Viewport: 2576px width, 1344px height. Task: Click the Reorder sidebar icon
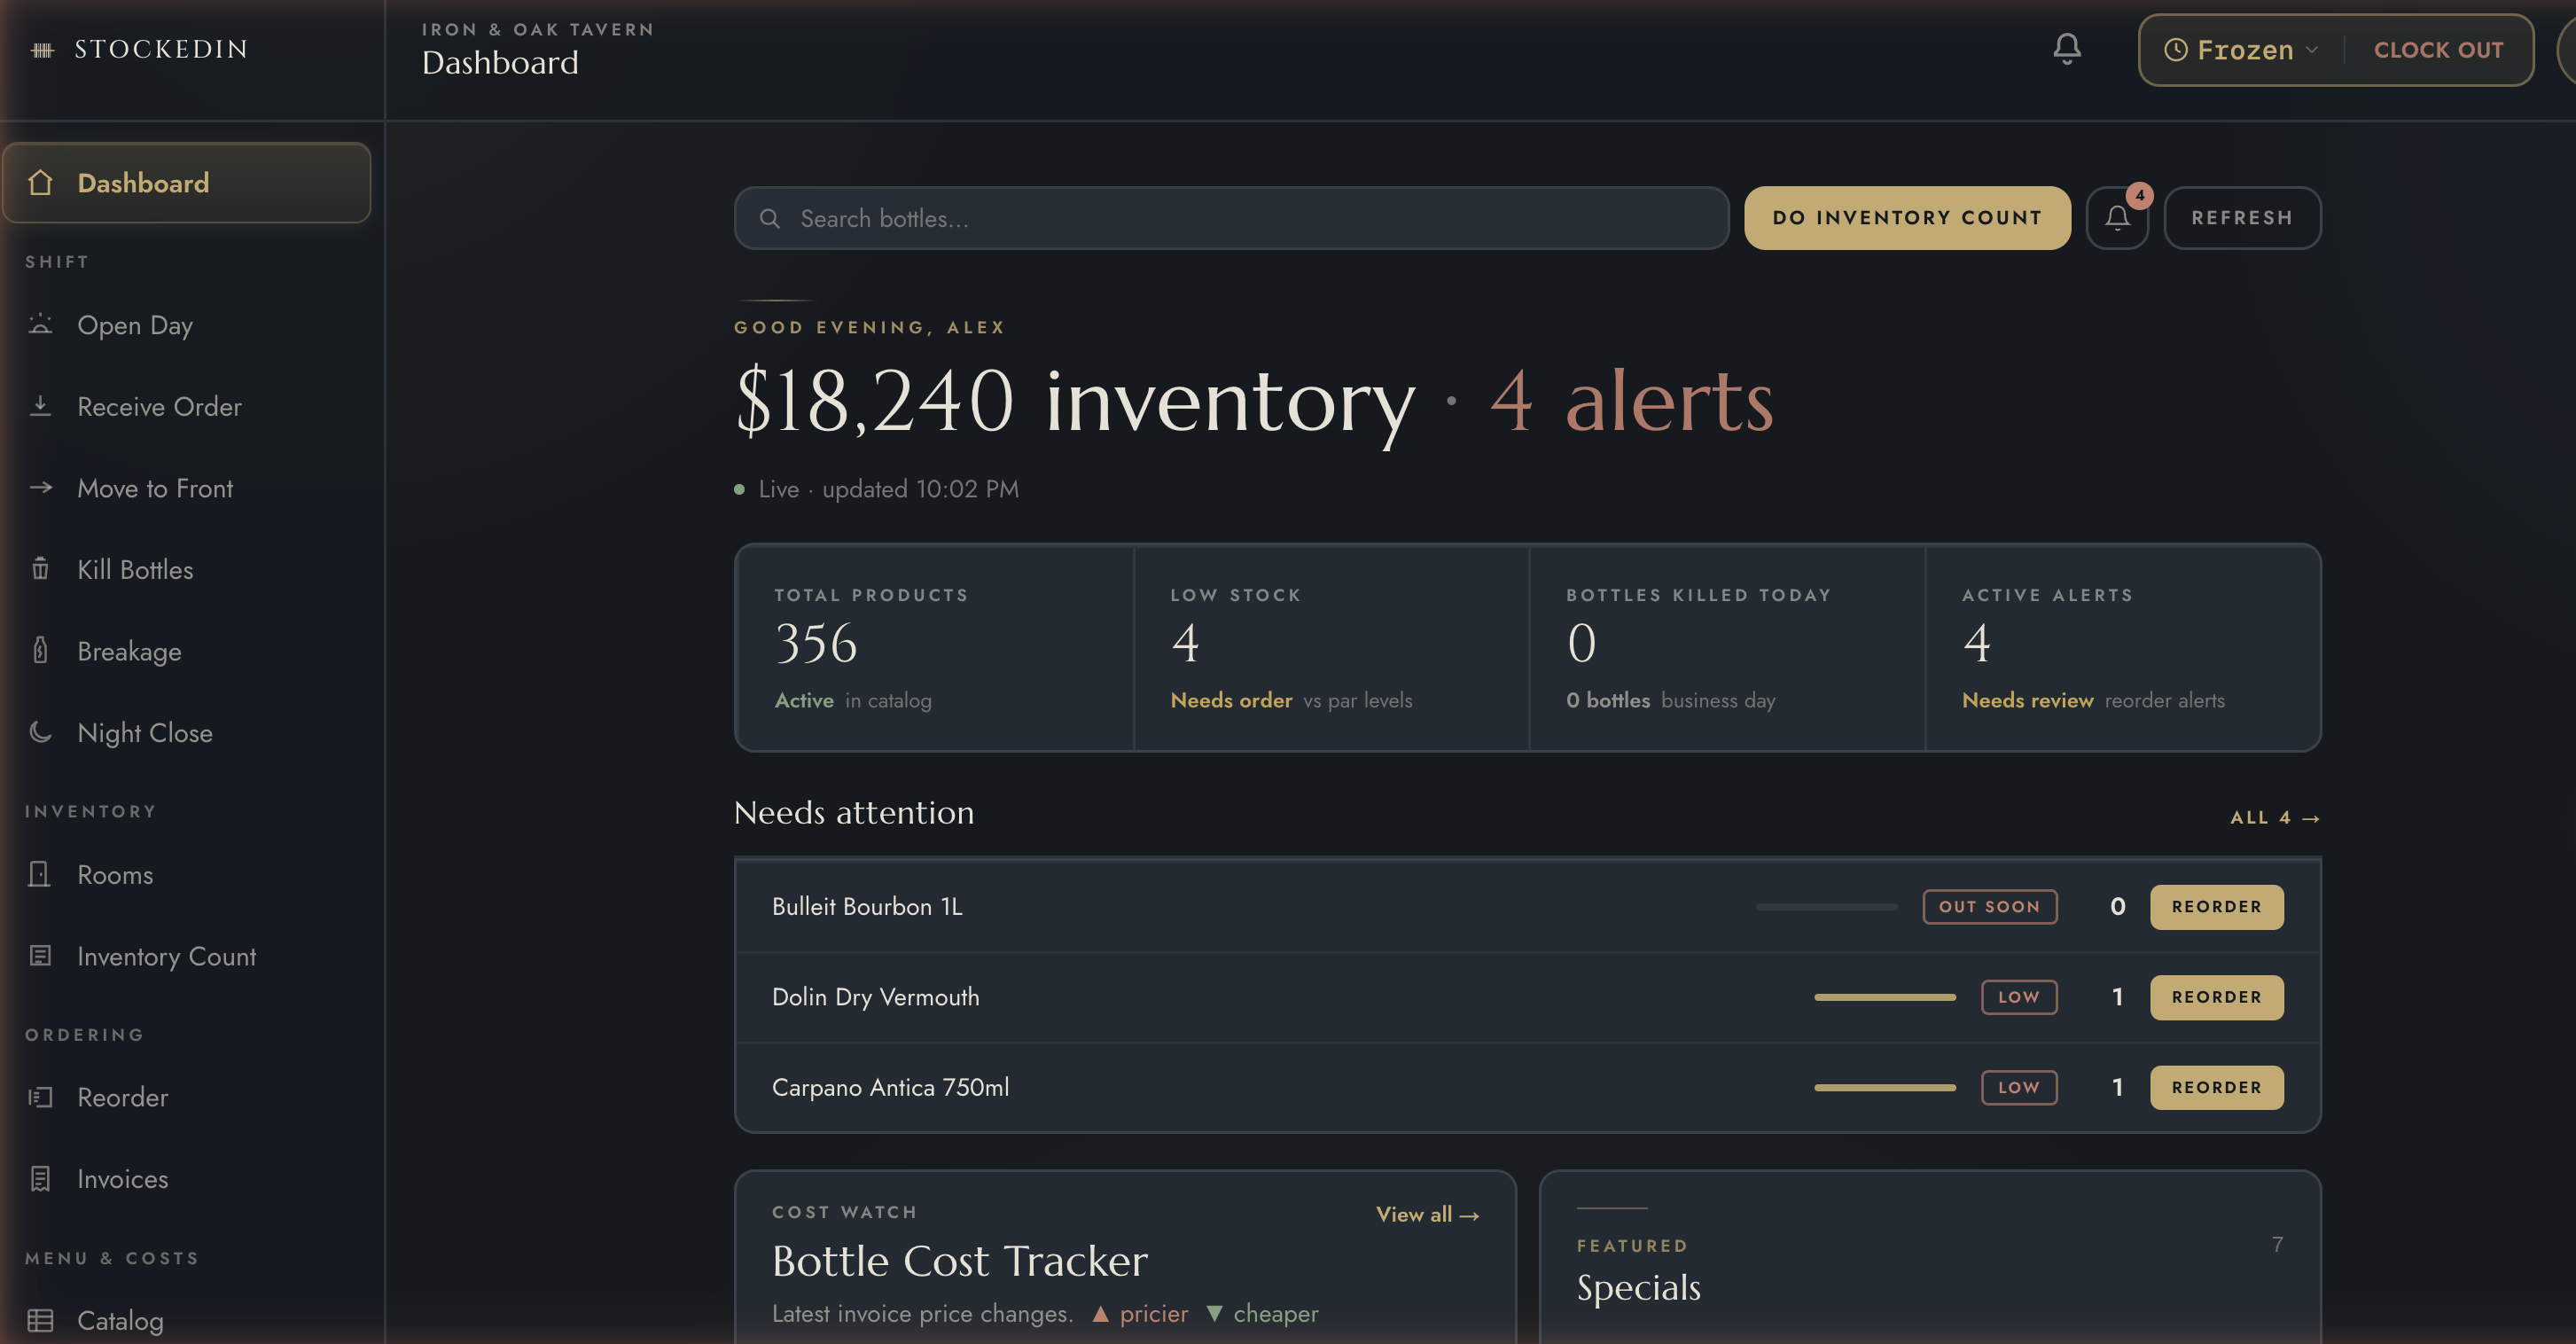coord(40,1097)
